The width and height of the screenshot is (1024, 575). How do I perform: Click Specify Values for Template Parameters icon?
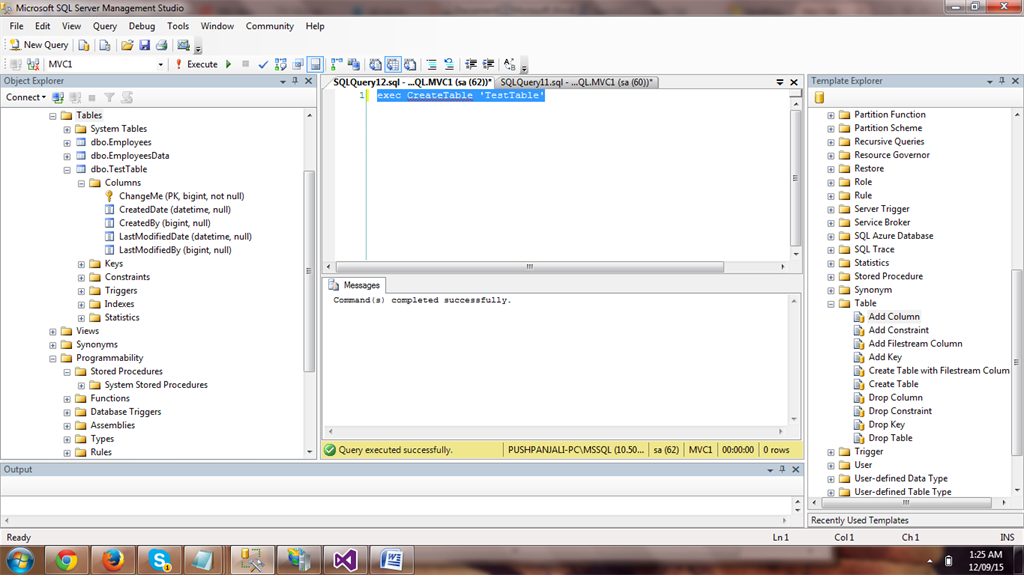coord(509,64)
